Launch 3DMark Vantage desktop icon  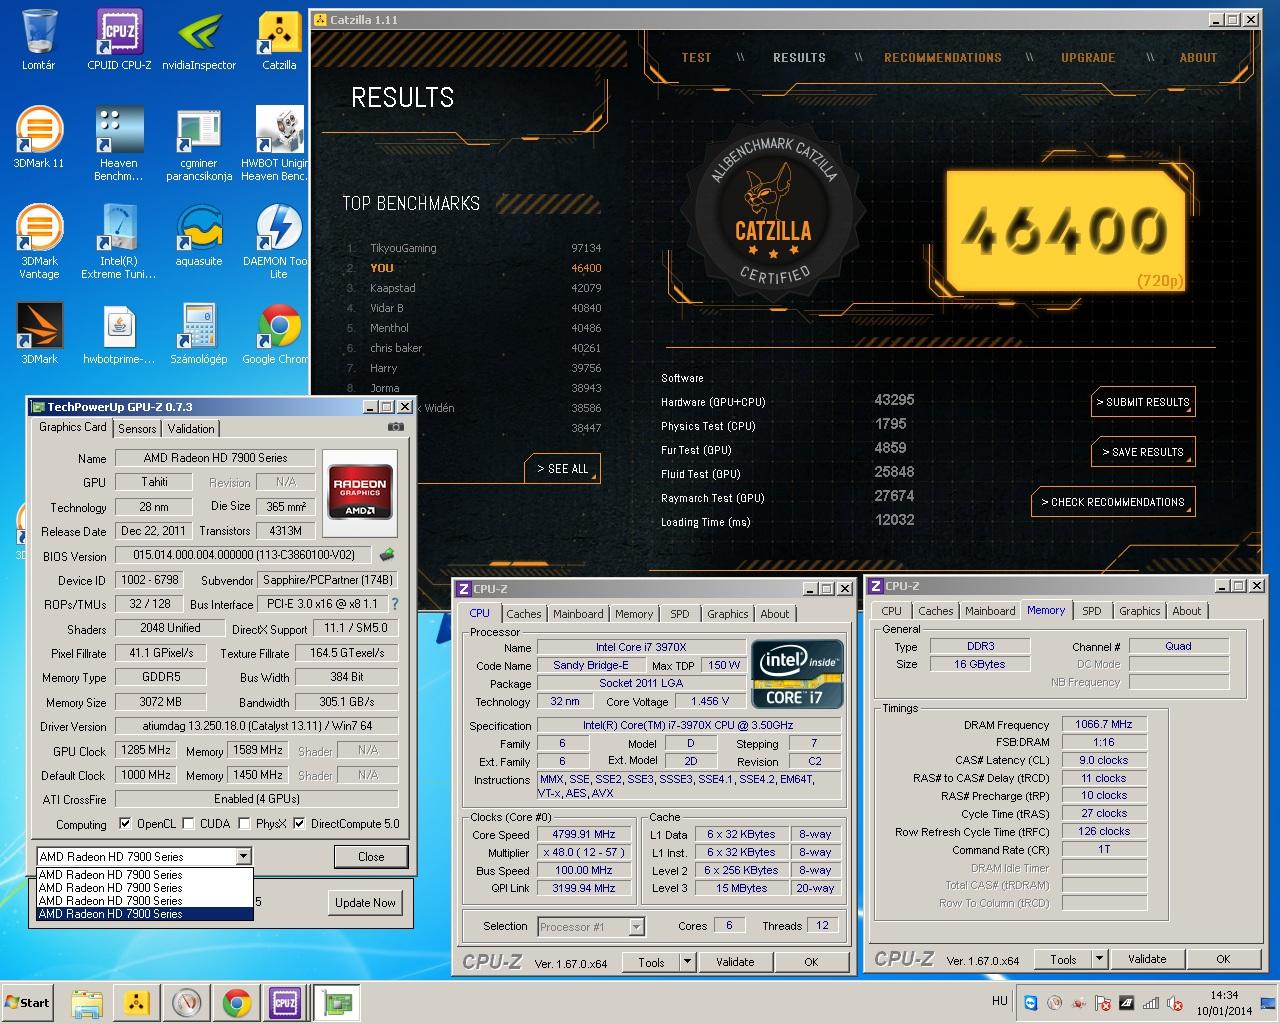(x=39, y=242)
